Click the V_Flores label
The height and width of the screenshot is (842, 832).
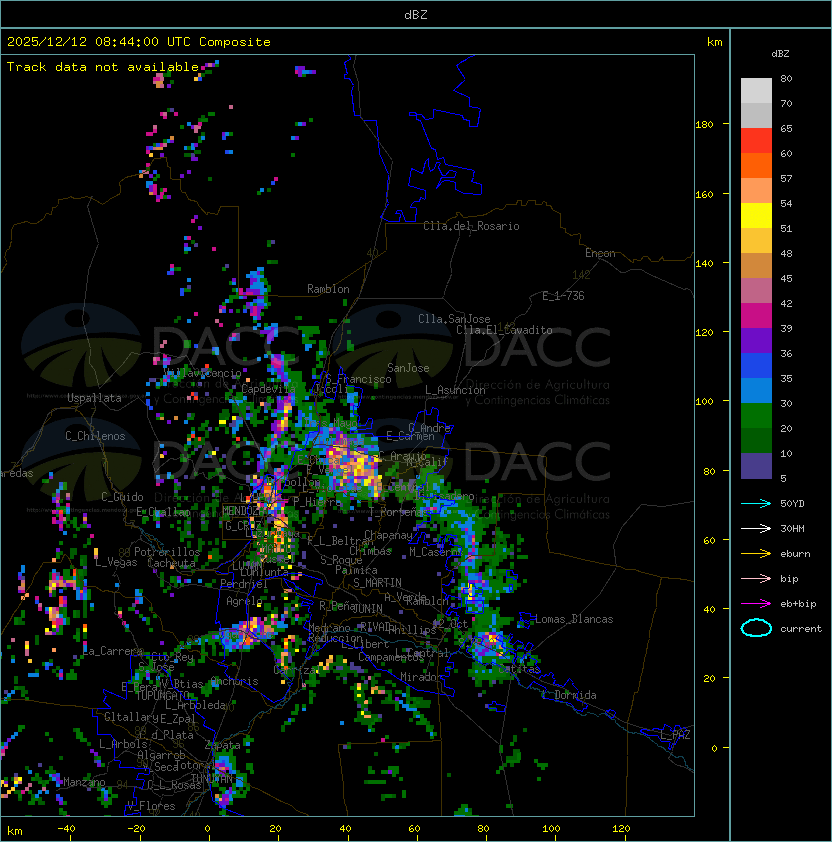click(151, 806)
